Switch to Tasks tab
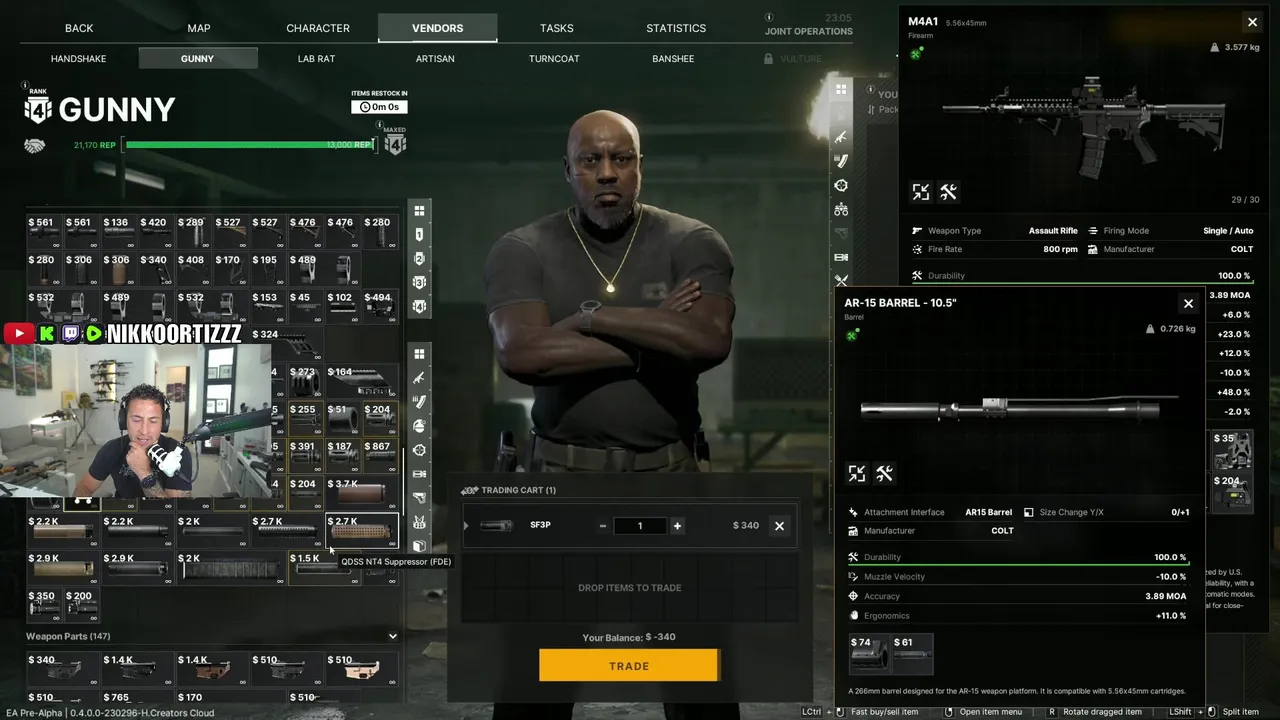The width and height of the screenshot is (1280, 720). click(557, 28)
